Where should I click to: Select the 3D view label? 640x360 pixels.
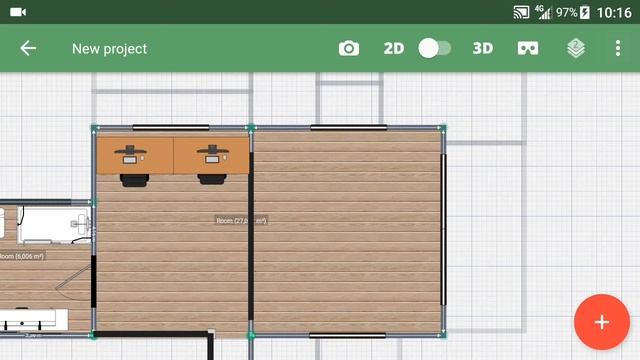483,49
